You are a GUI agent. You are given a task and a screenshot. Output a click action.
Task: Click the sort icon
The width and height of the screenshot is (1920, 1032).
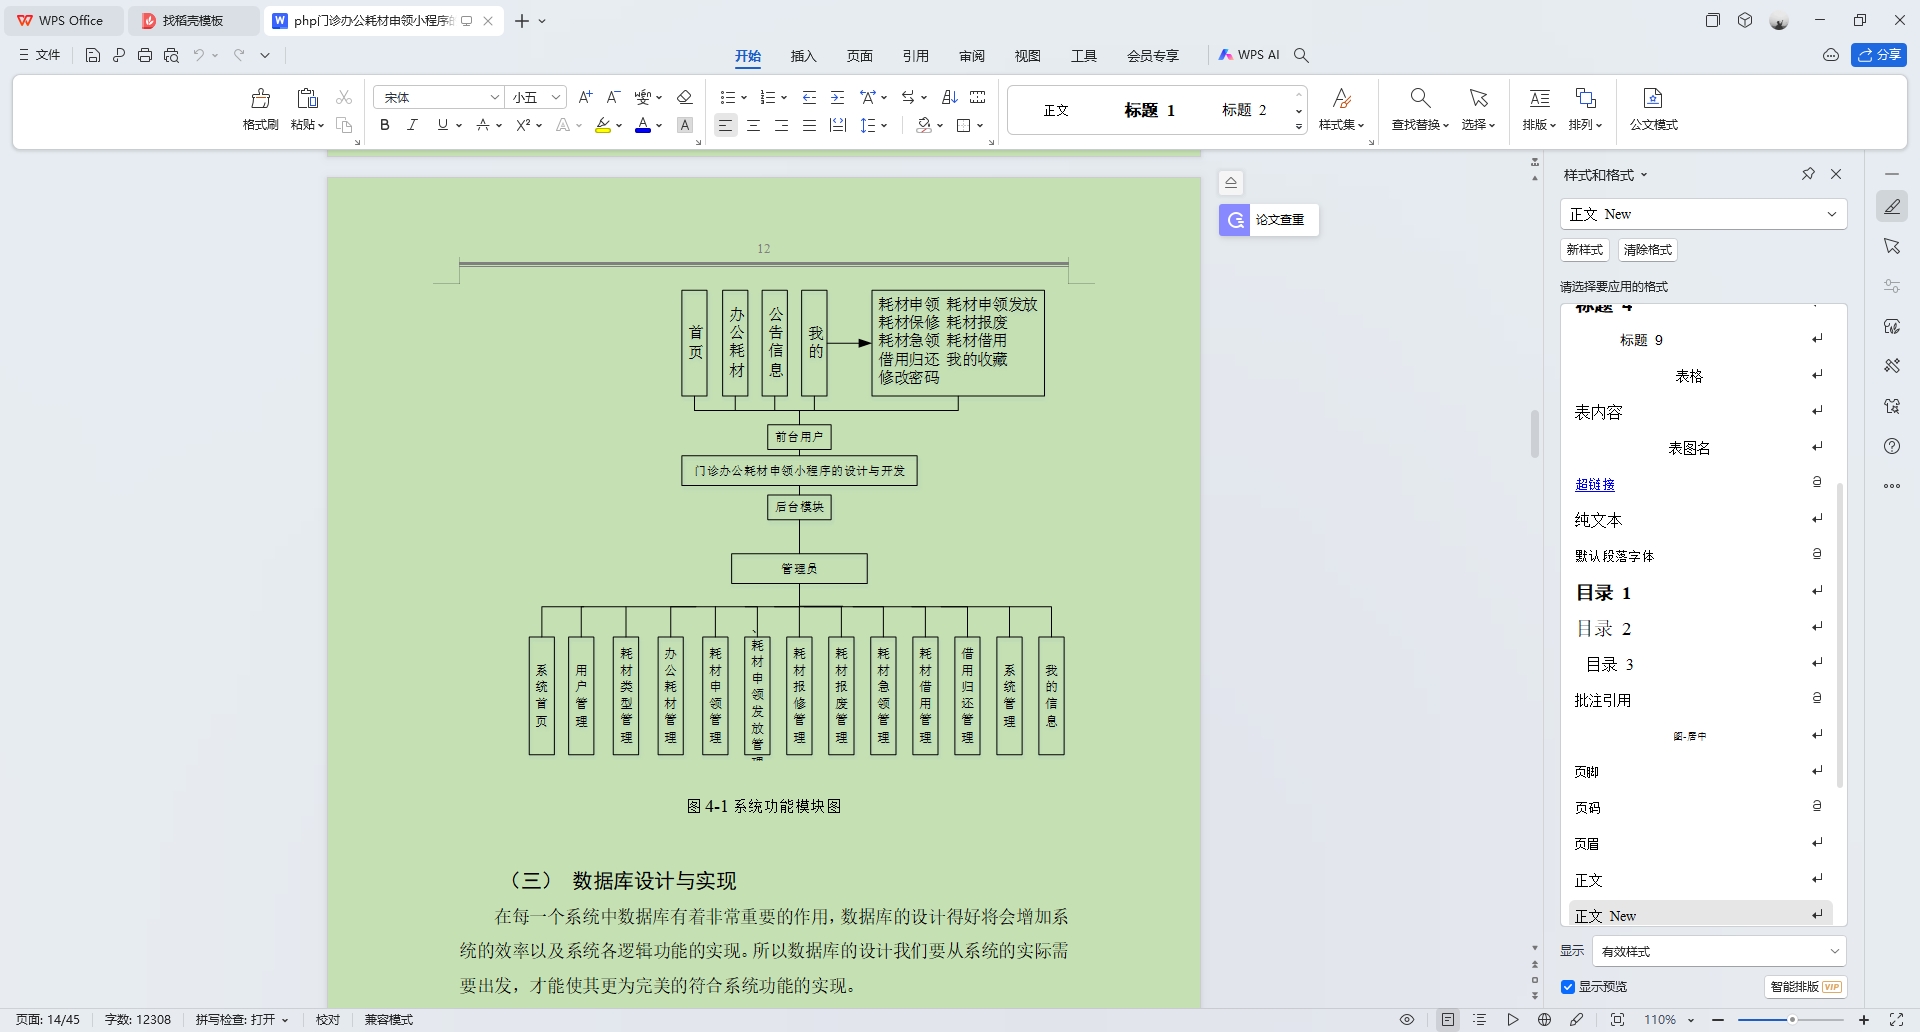point(950,97)
